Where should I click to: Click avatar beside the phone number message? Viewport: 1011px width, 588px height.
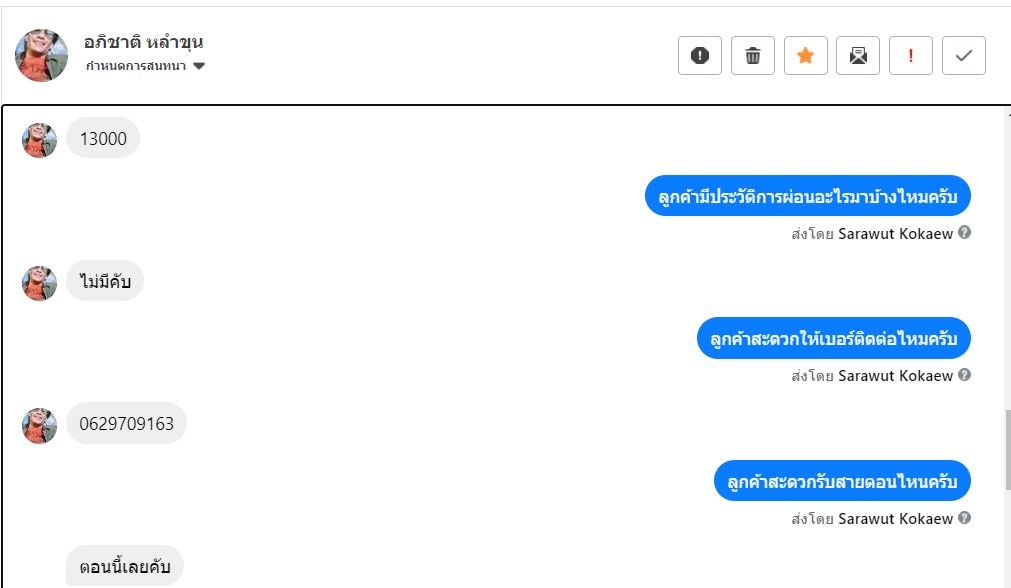click(x=40, y=425)
